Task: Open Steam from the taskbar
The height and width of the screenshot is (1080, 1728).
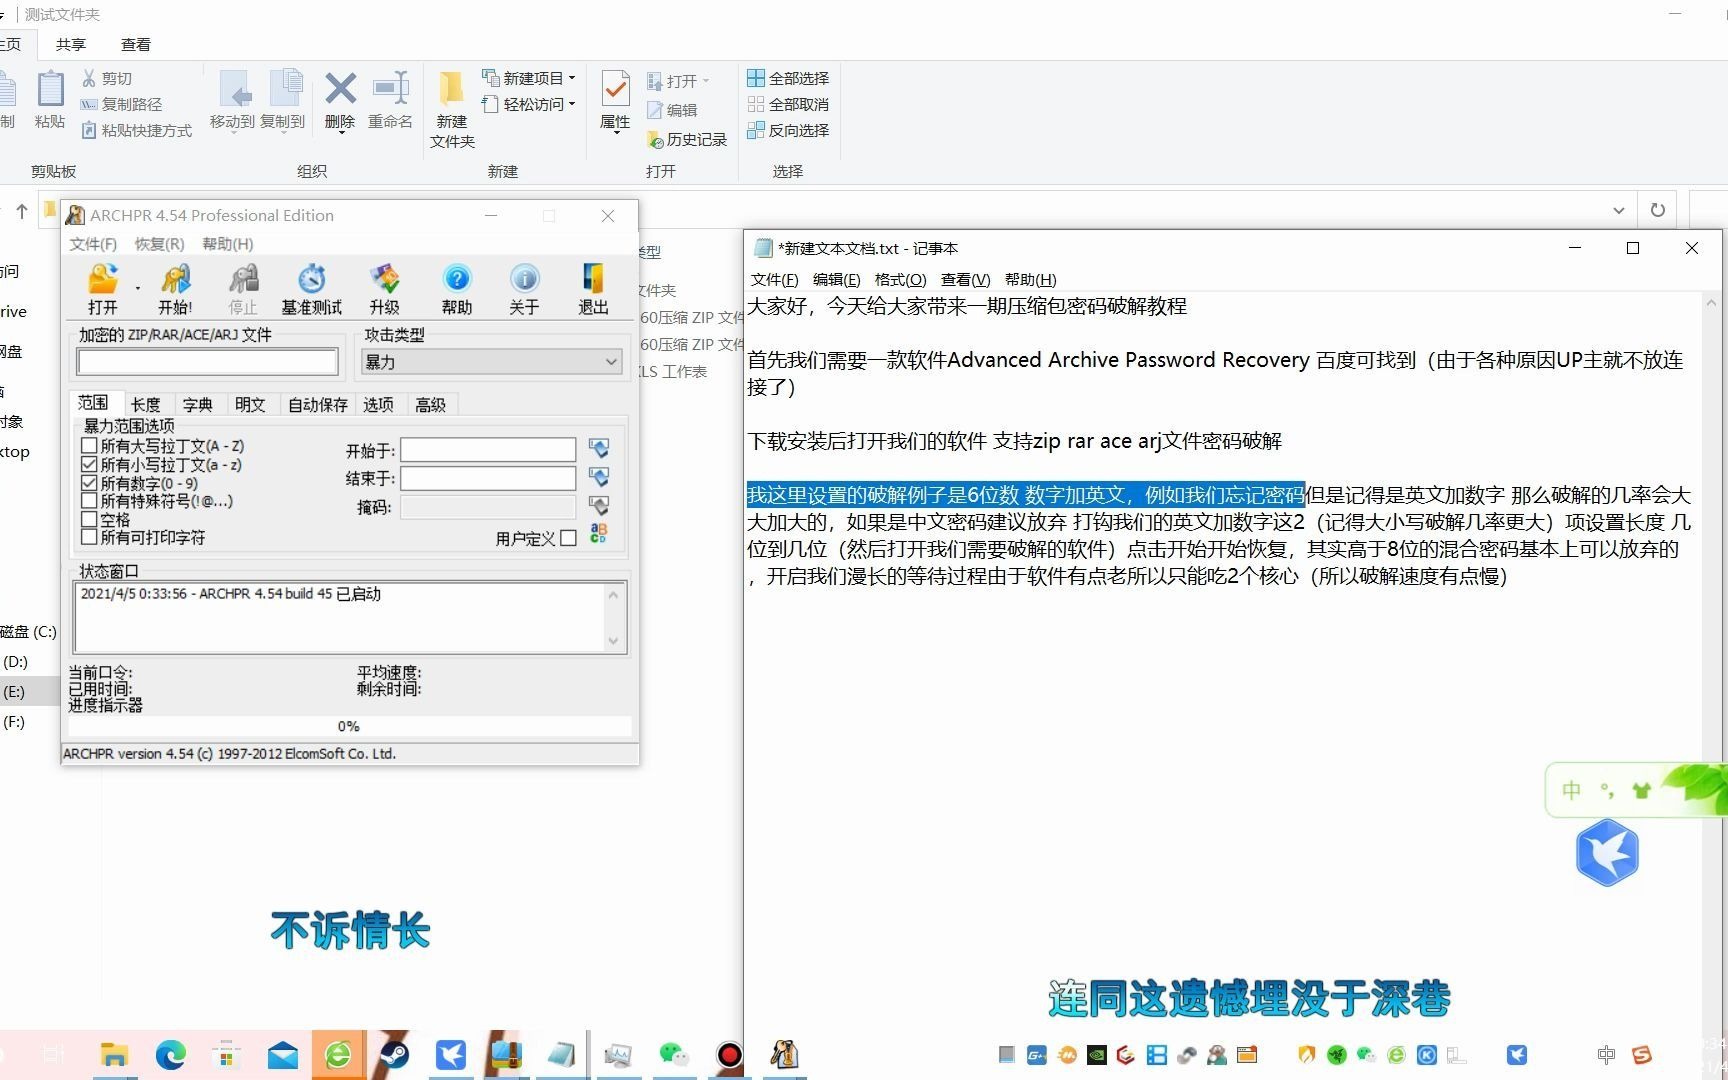Action: 395,1054
